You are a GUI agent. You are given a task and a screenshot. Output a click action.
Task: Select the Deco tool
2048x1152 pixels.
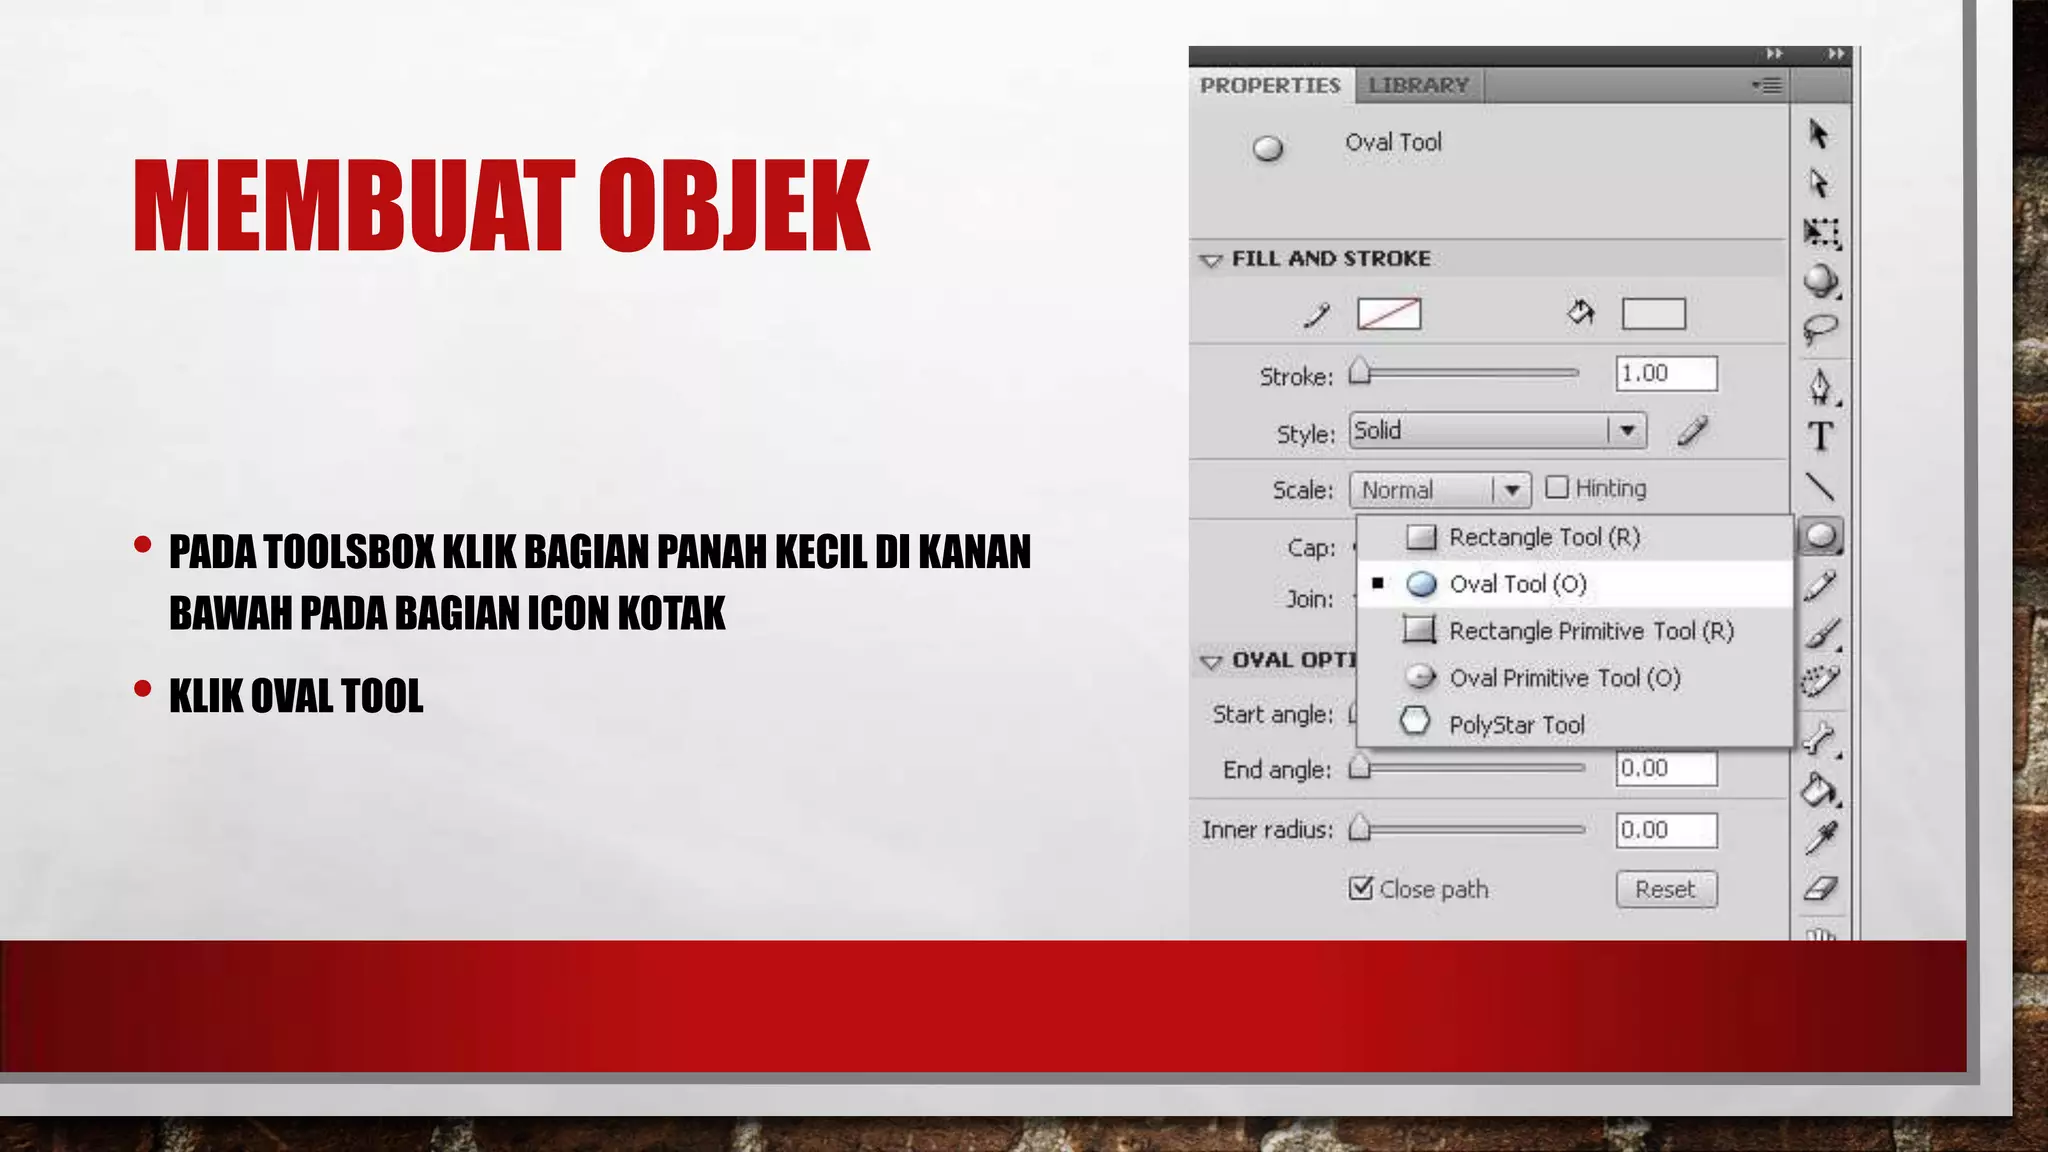(1821, 682)
